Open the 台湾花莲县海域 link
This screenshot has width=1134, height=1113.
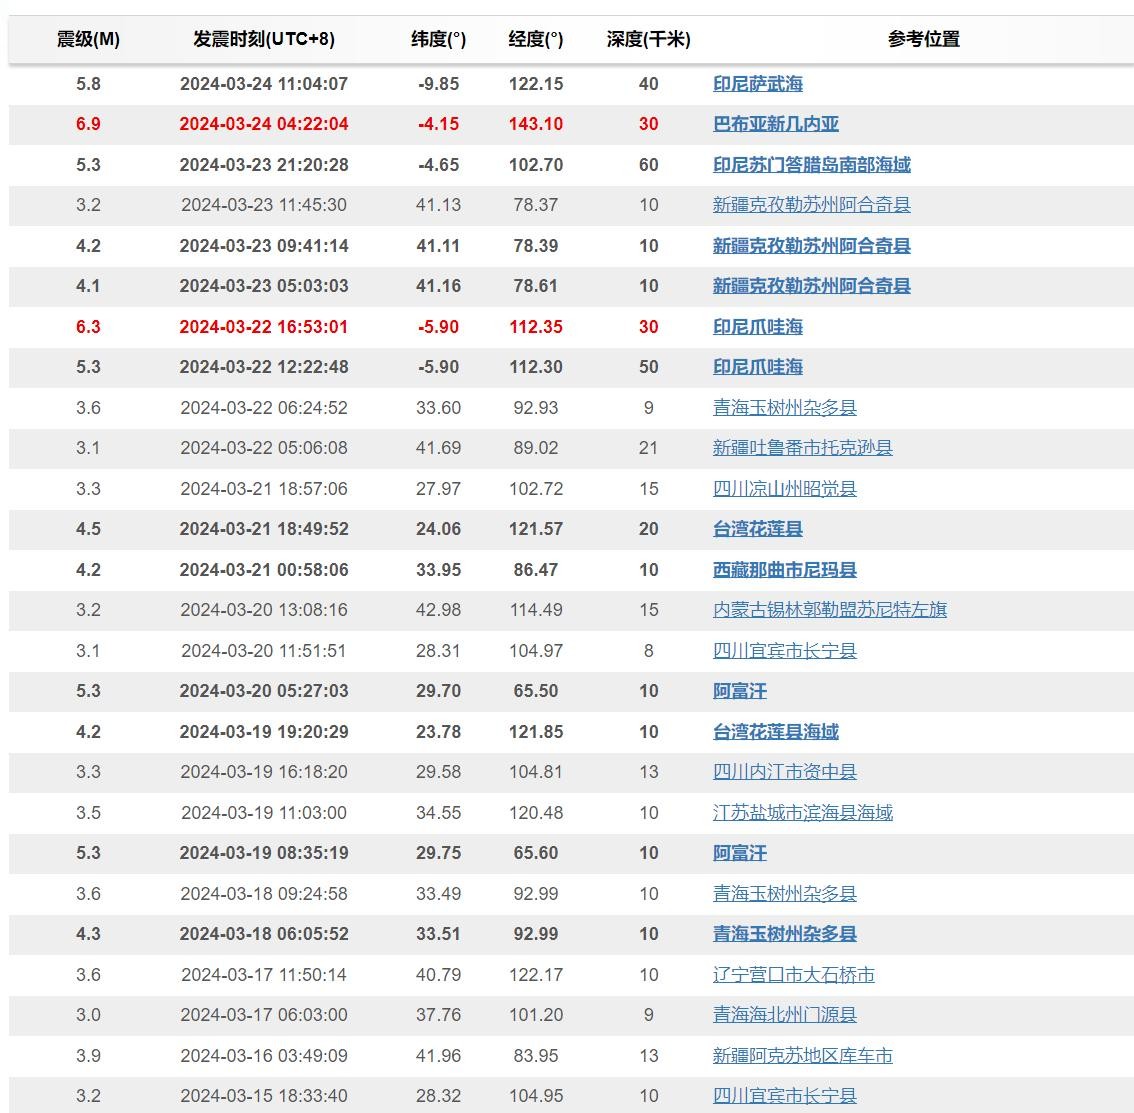point(775,732)
